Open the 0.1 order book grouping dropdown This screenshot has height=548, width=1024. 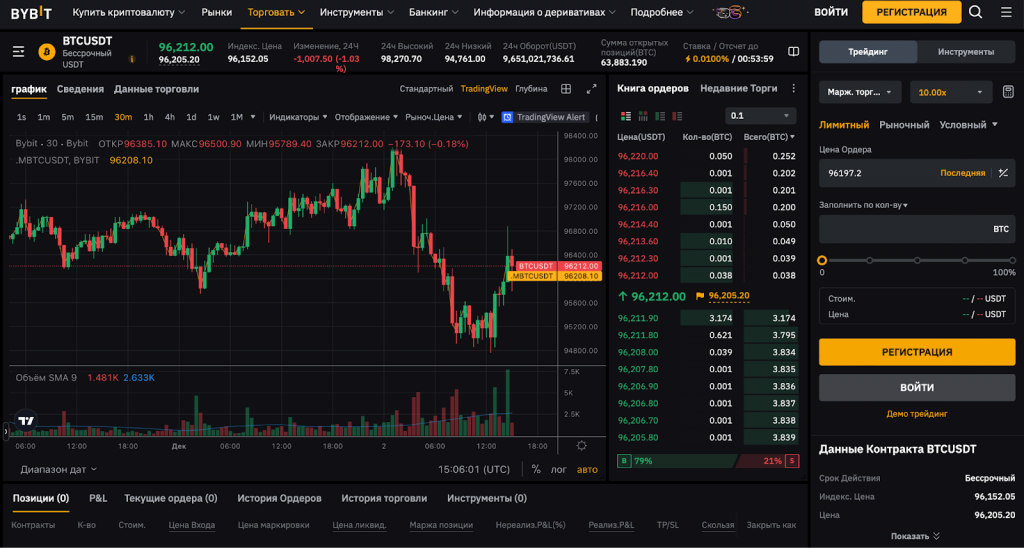pyautogui.click(x=760, y=116)
